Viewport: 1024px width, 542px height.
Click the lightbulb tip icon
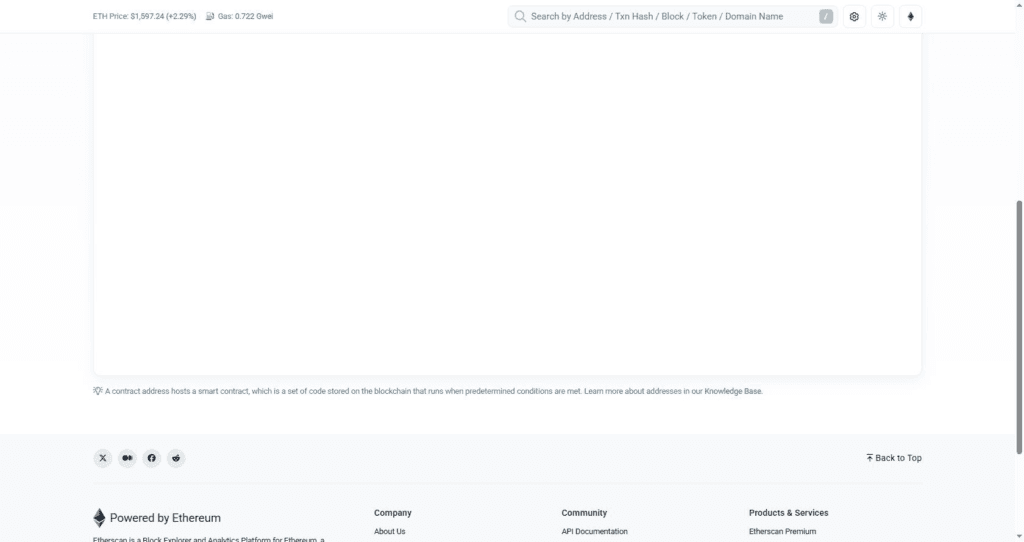pos(97,391)
